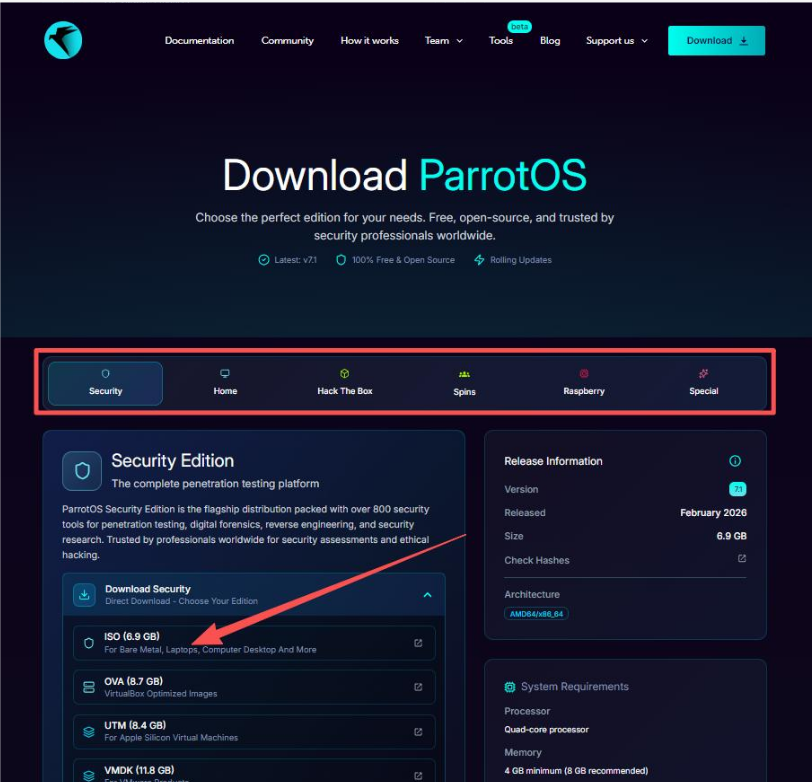Viewport: 812px width, 782px height.
Task: Click the Download Security arrow icon
Action: pyautogui.click(x=84, y=595)
